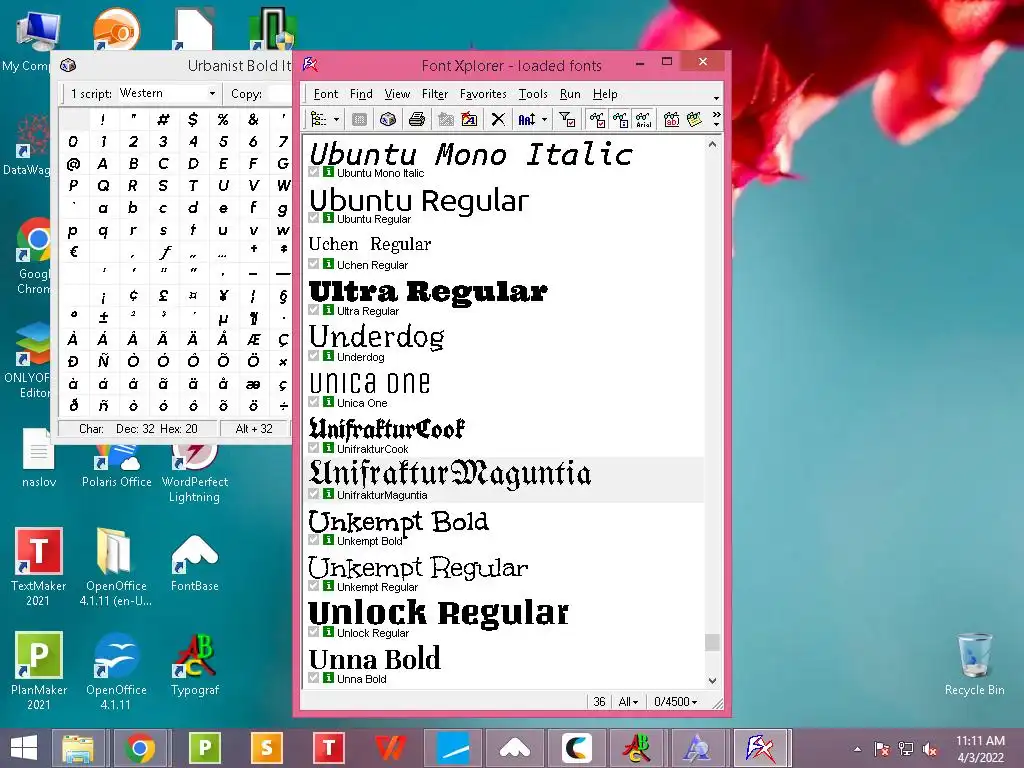The width and height of the screenshot is (1024, 768).
Task: Click the Chrome icon in the taskbar
Action: [140, 748]
